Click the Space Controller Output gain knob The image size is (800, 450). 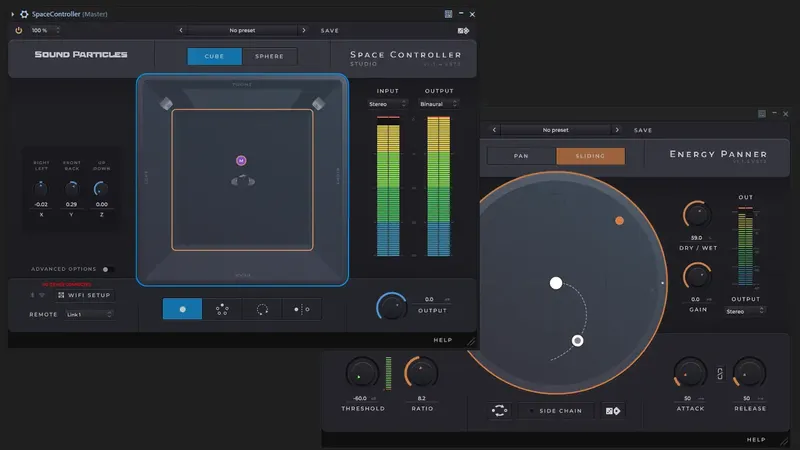[392, 307]
